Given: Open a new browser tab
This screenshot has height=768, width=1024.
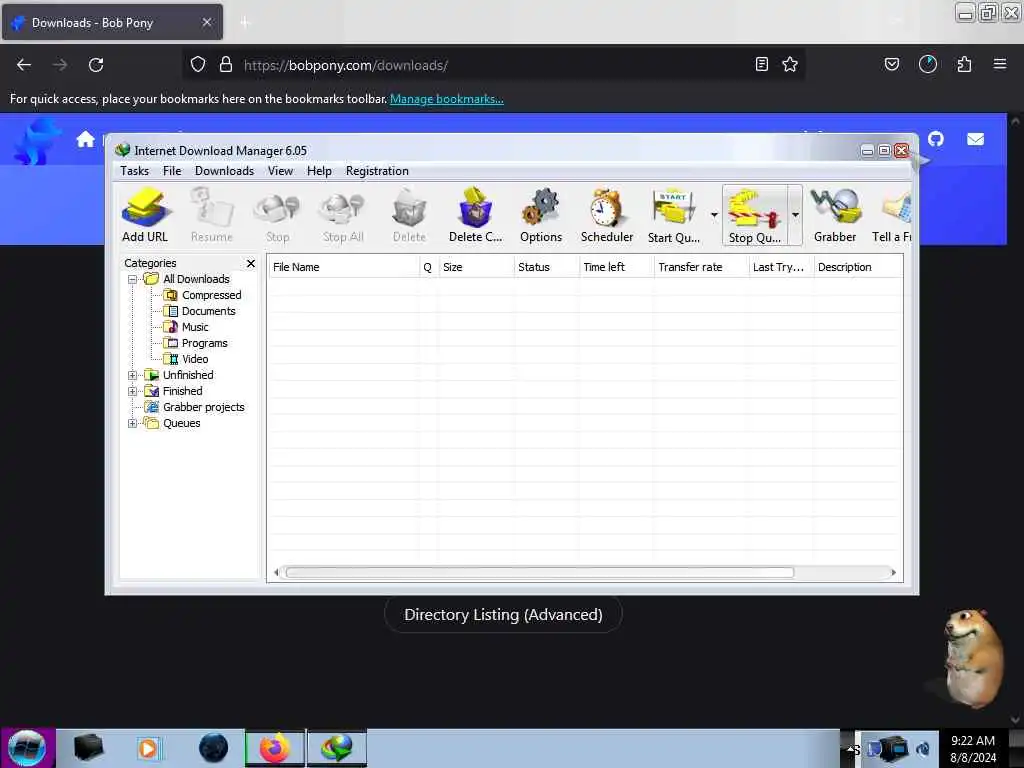Looking at the screenshot, I should pos(245,23).
